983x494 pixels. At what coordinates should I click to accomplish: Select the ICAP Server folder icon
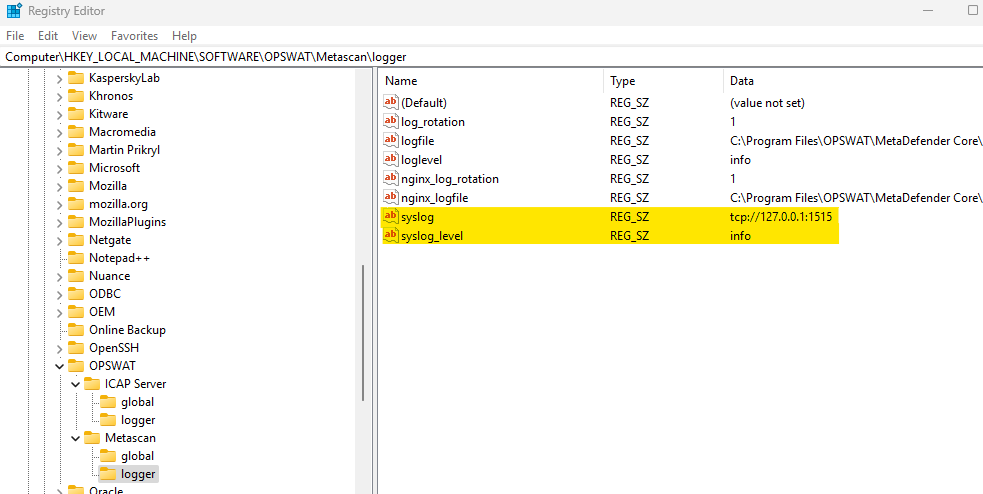[92, 384]
